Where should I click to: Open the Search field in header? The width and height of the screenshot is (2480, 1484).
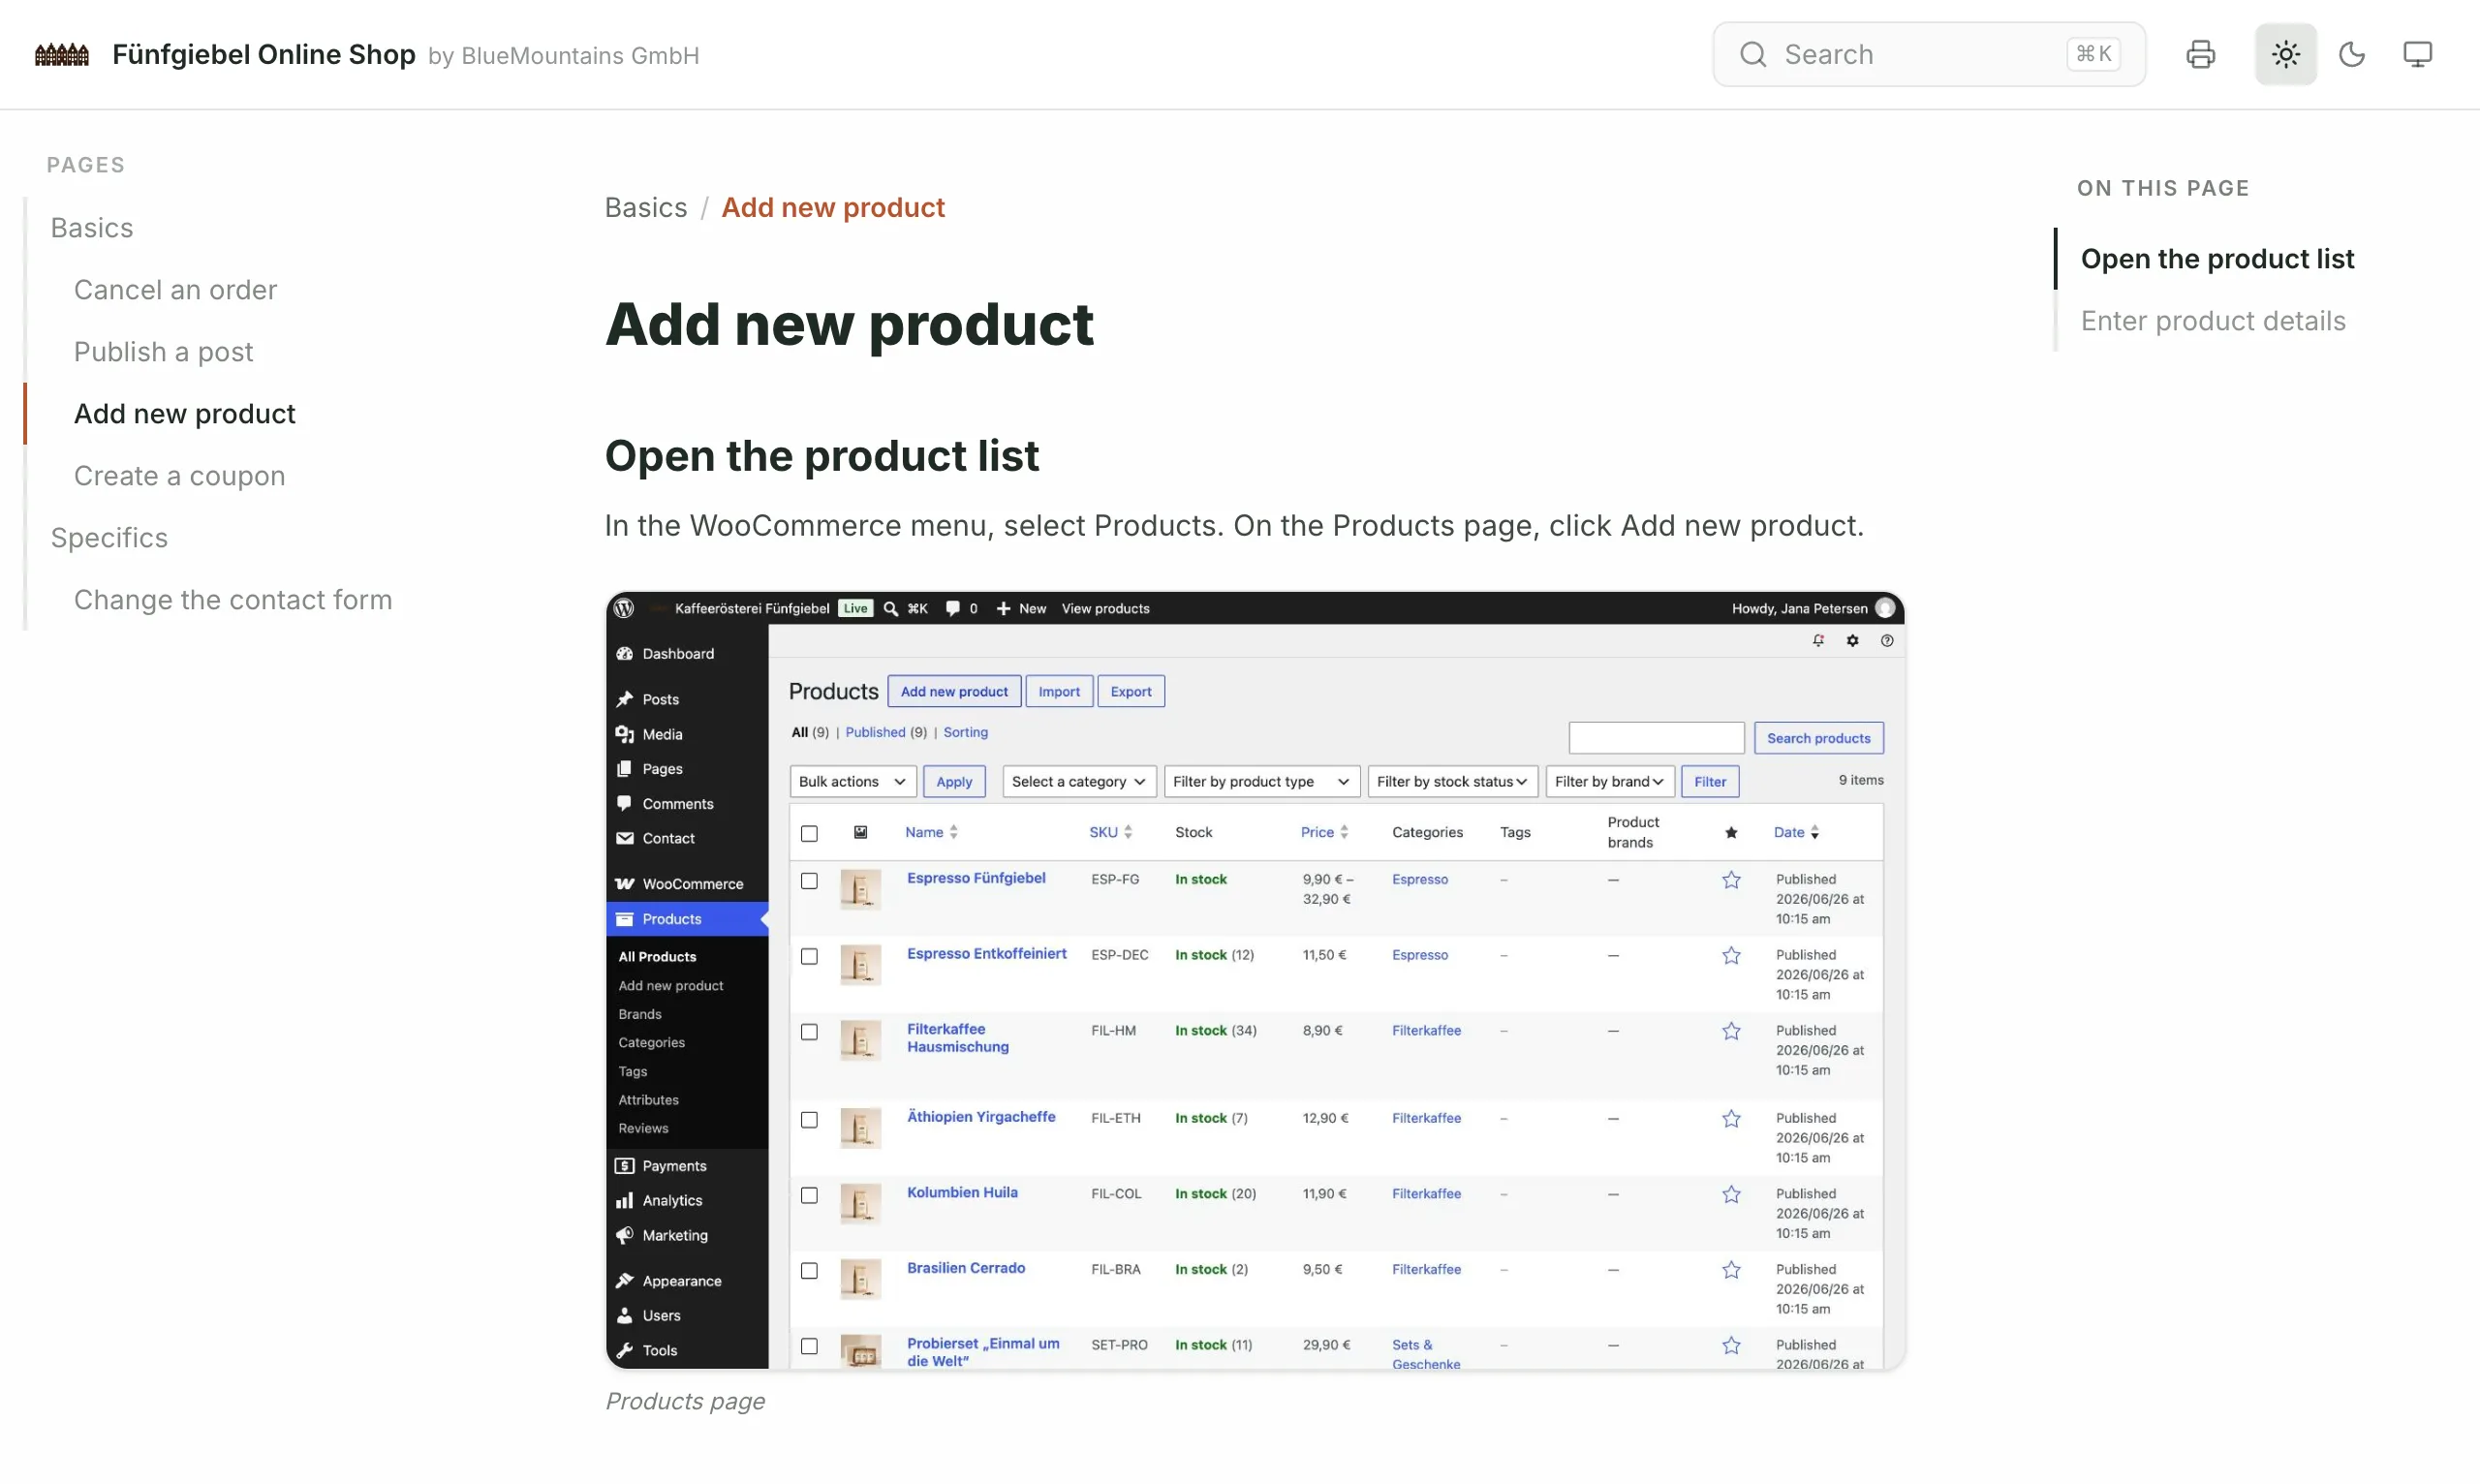point(1928,54)
